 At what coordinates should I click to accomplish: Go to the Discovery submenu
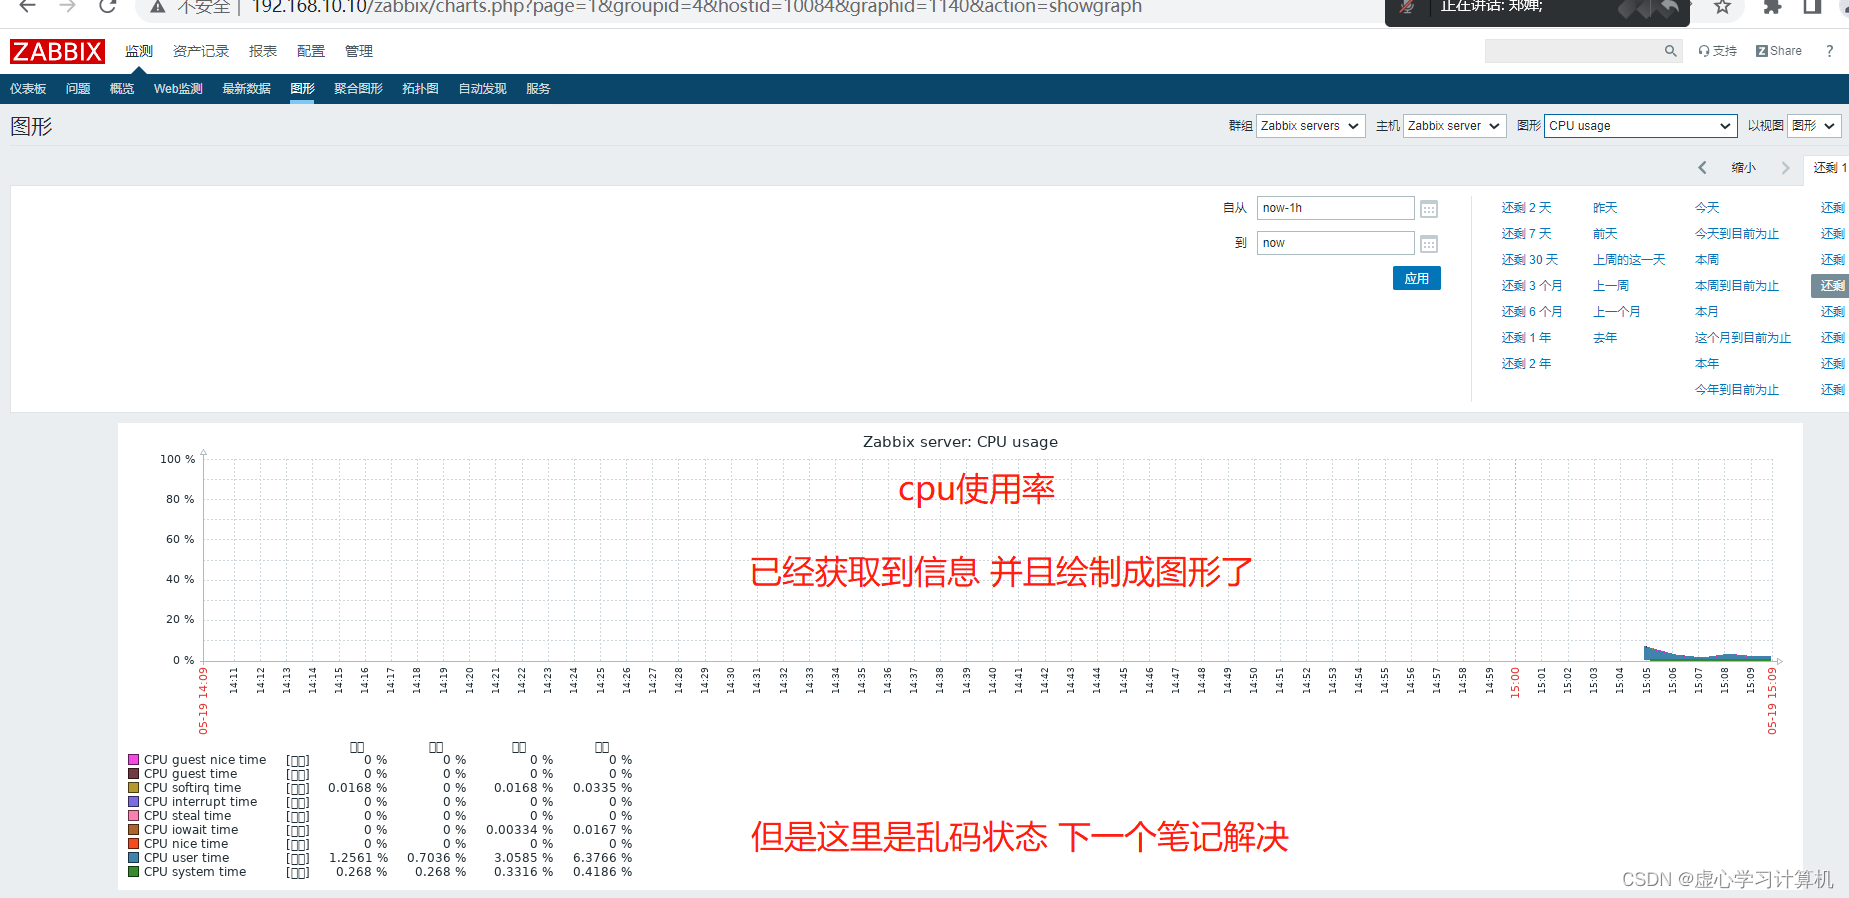482,89
